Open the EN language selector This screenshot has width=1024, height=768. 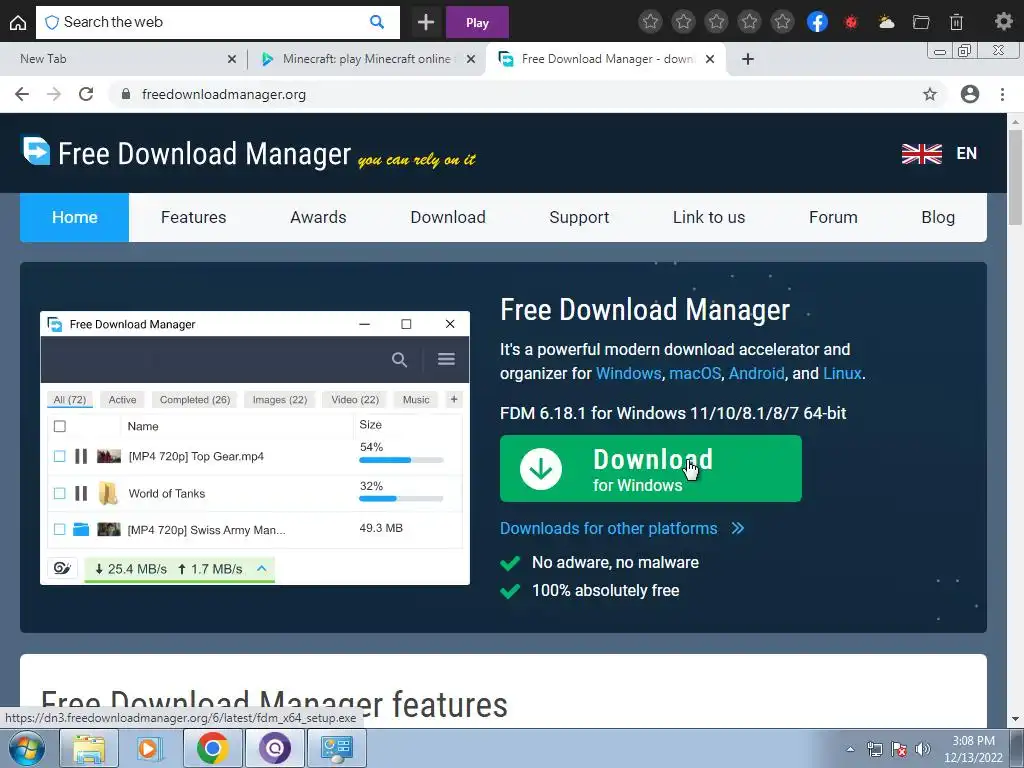[x=967, y=153]
